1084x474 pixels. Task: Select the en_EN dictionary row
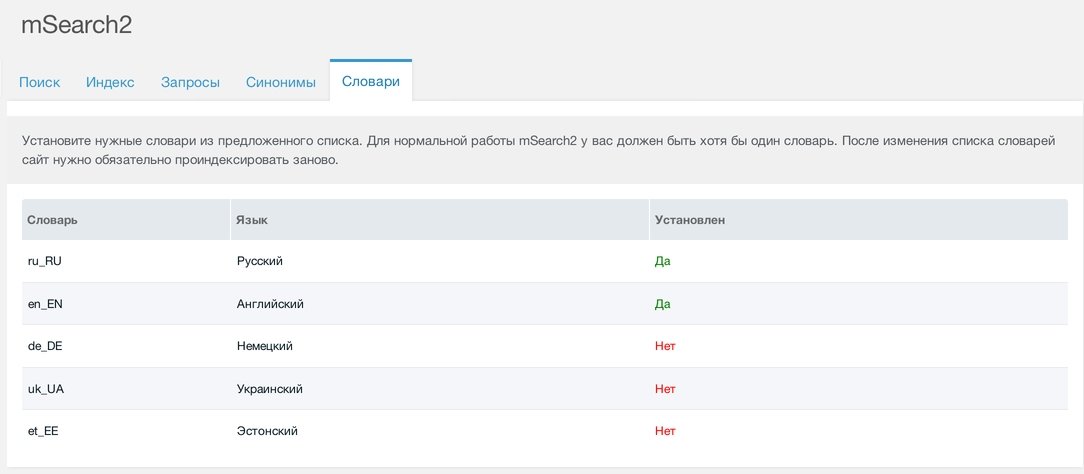click(x=545, y=304)
